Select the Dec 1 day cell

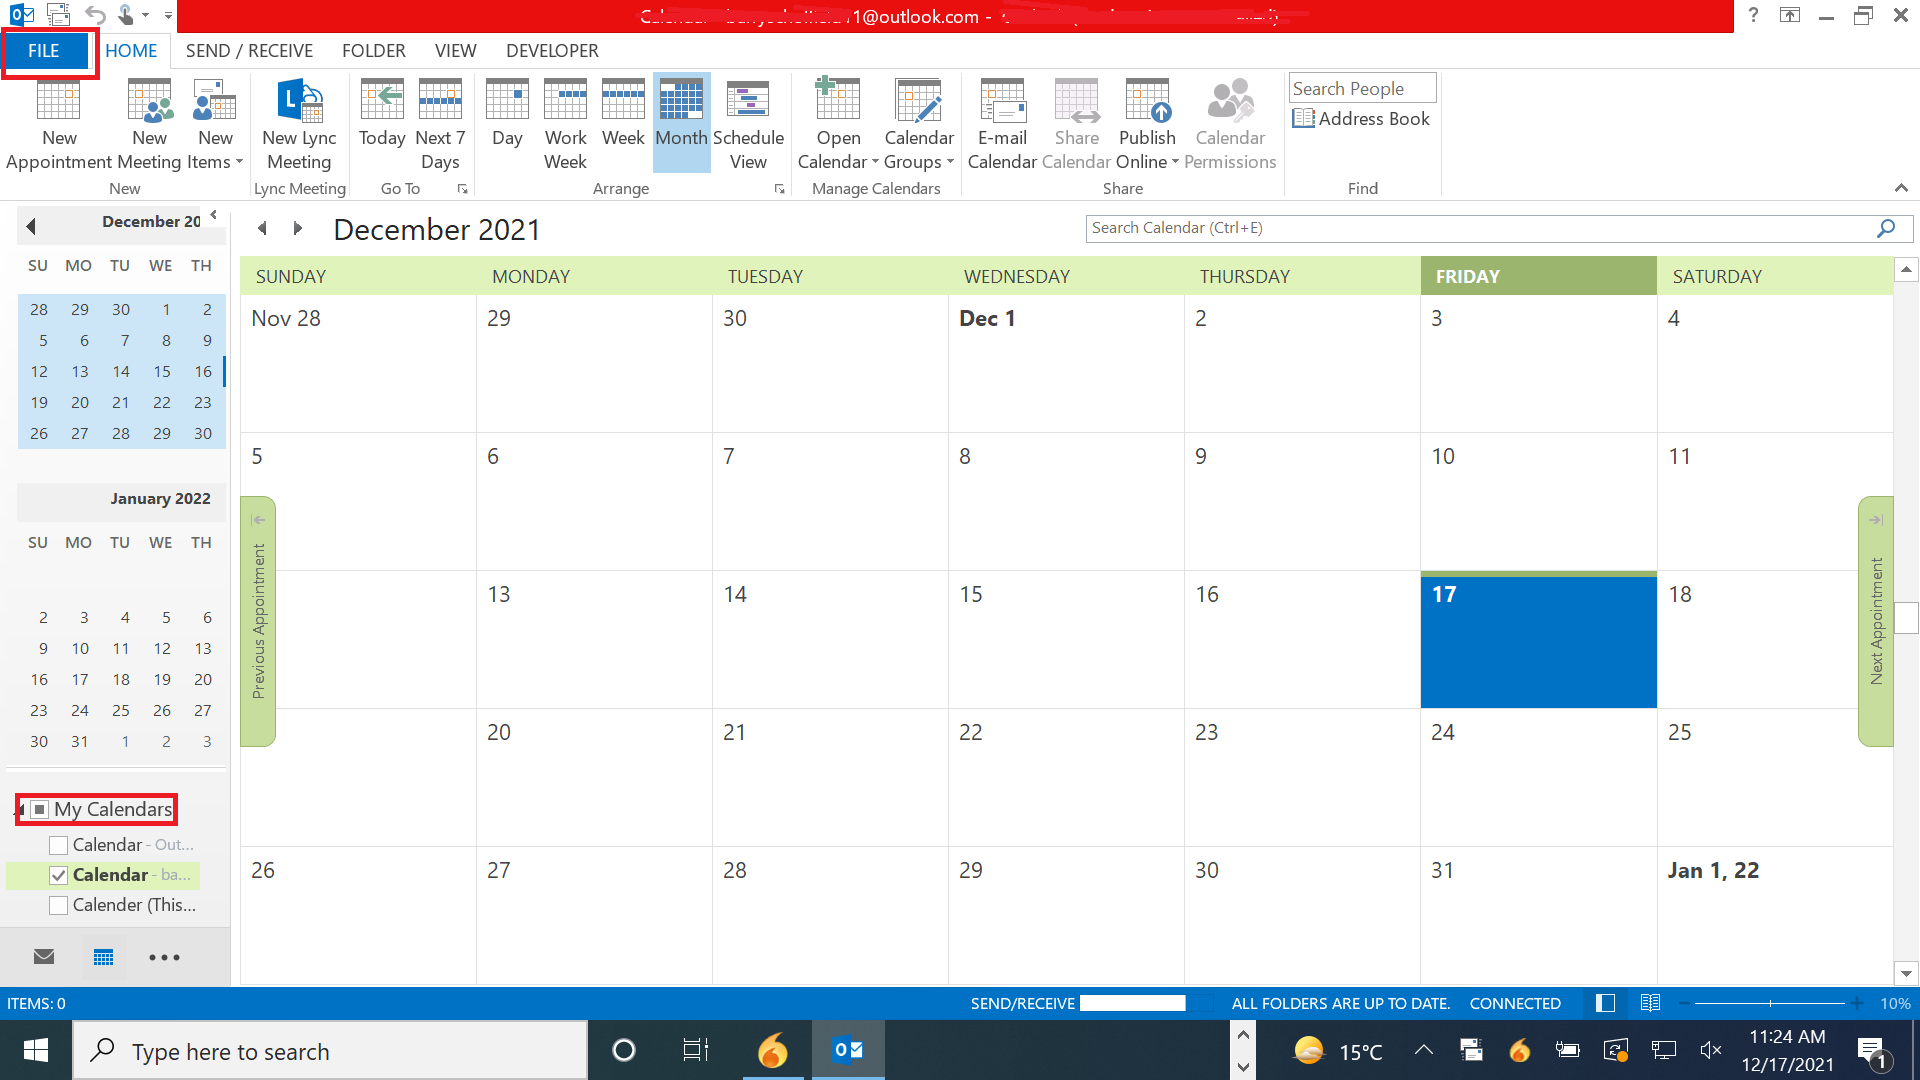click(1066, 363)
